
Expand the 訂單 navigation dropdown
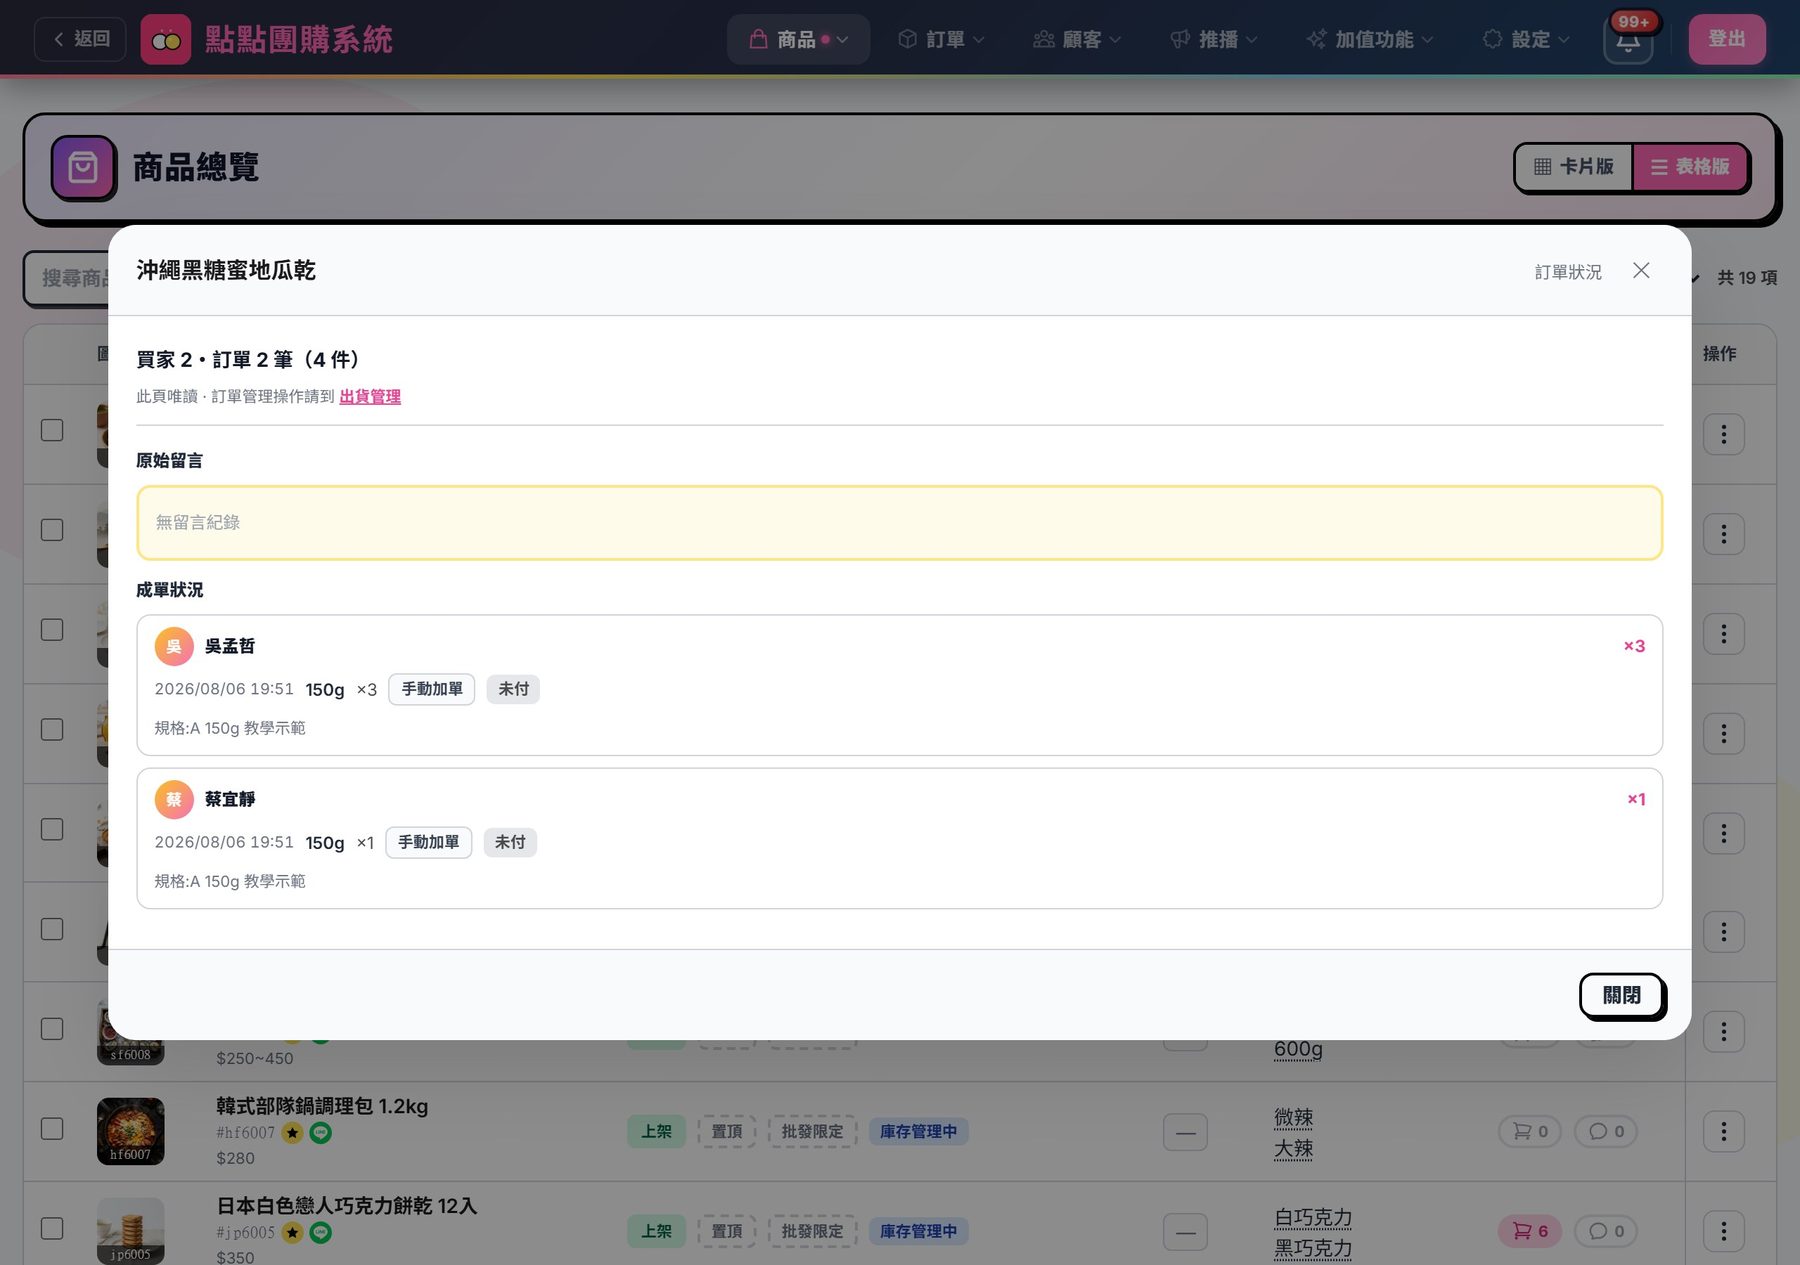pos(941,39)
